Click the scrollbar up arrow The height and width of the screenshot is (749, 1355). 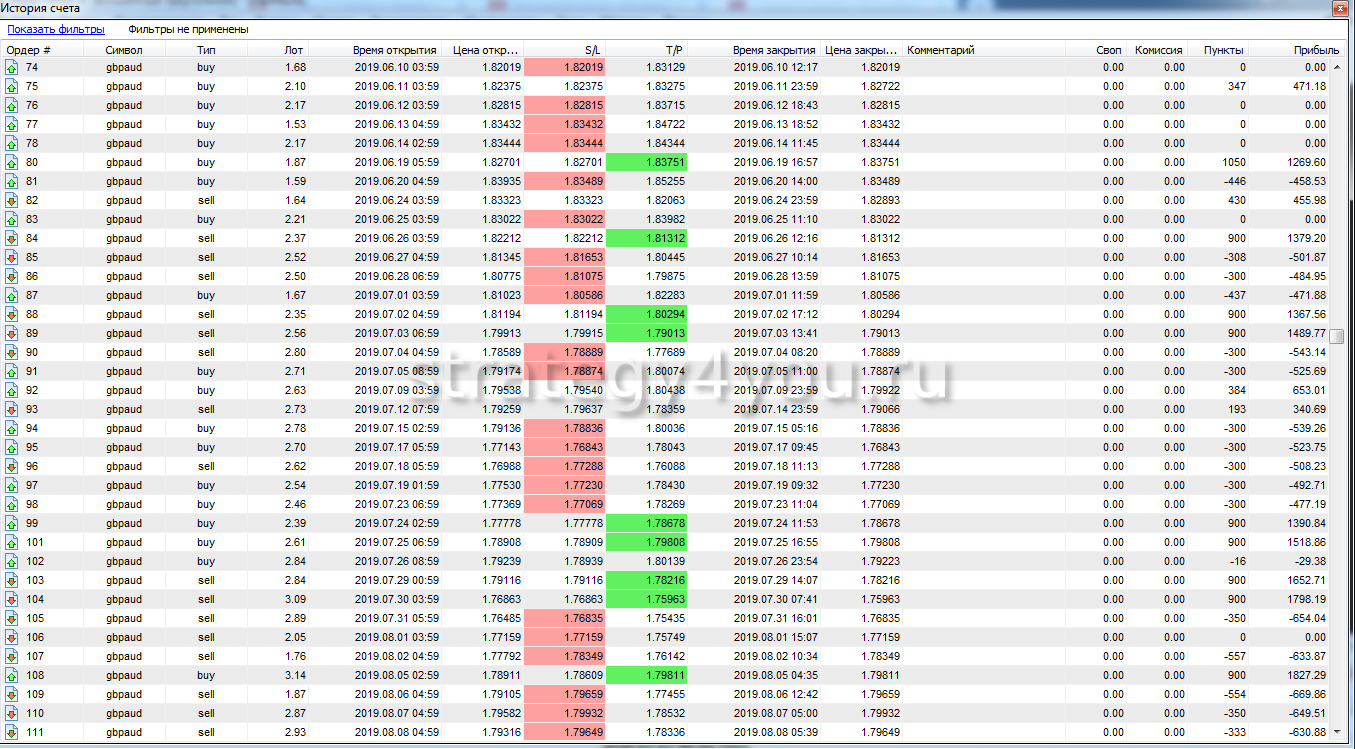point(1337,67)
